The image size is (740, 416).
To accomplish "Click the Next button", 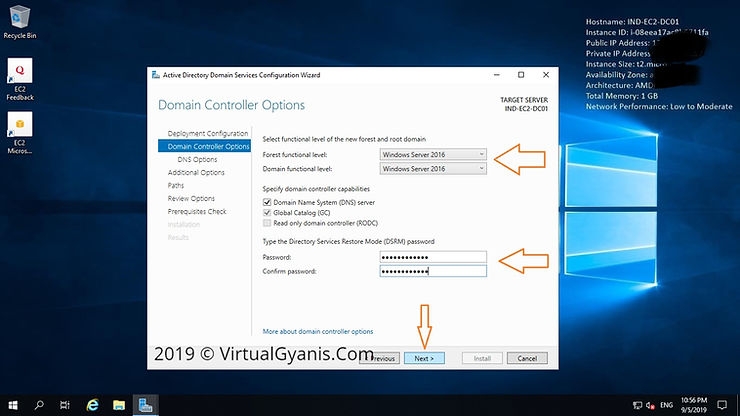I will pos(424,358).
